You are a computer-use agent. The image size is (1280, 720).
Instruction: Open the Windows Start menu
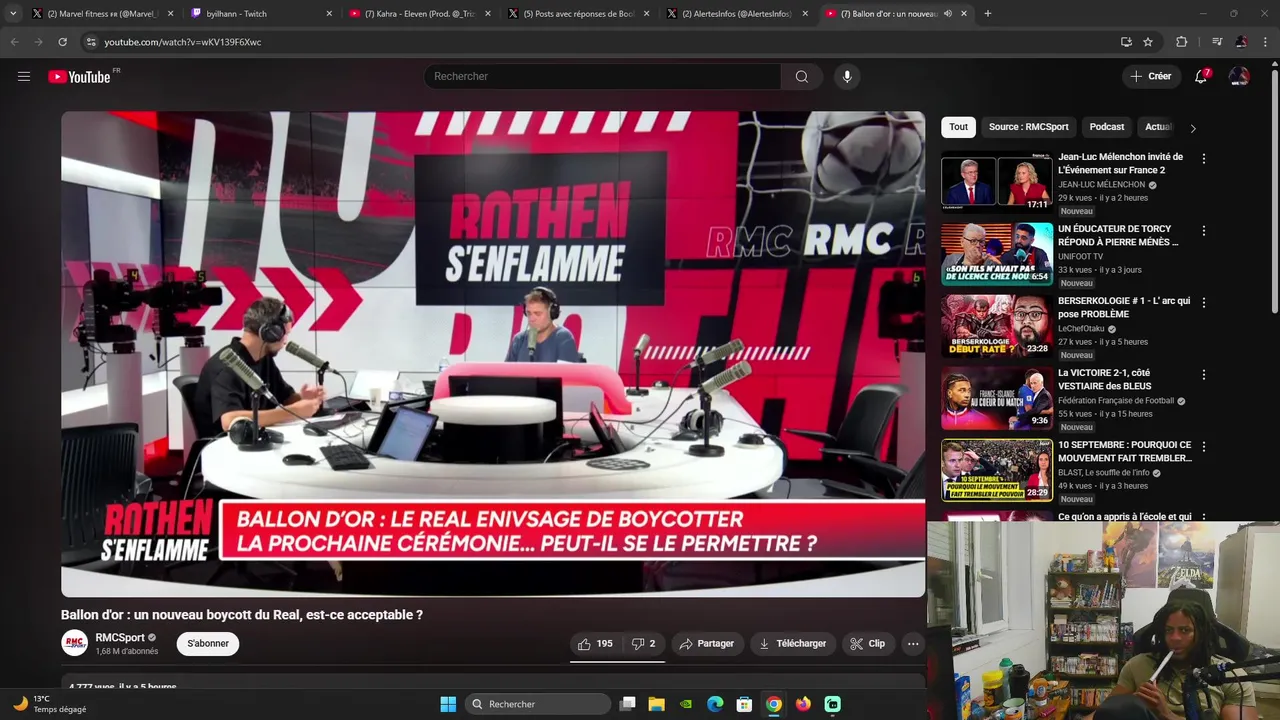click(x=448, y=704)
